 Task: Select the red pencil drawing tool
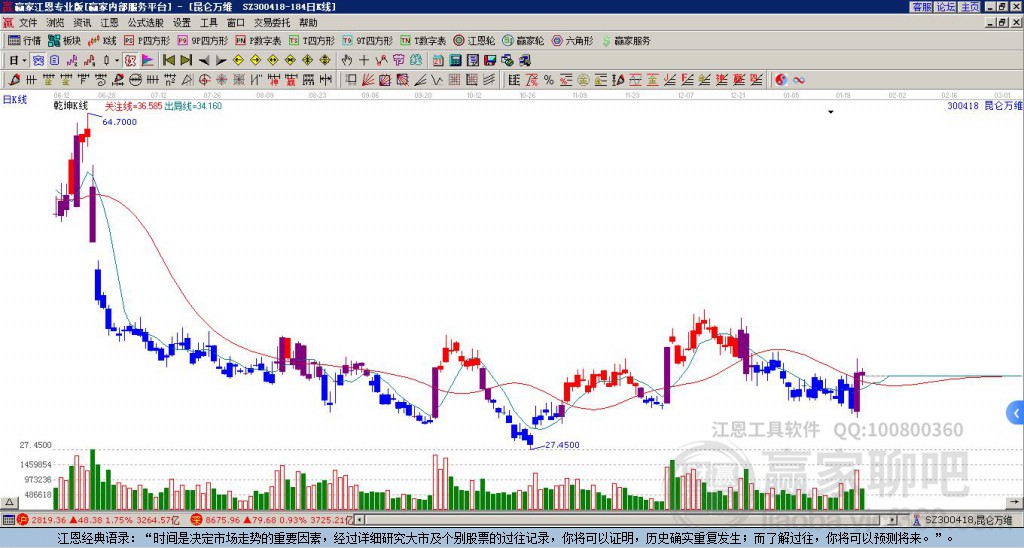(x=14, y=80)
